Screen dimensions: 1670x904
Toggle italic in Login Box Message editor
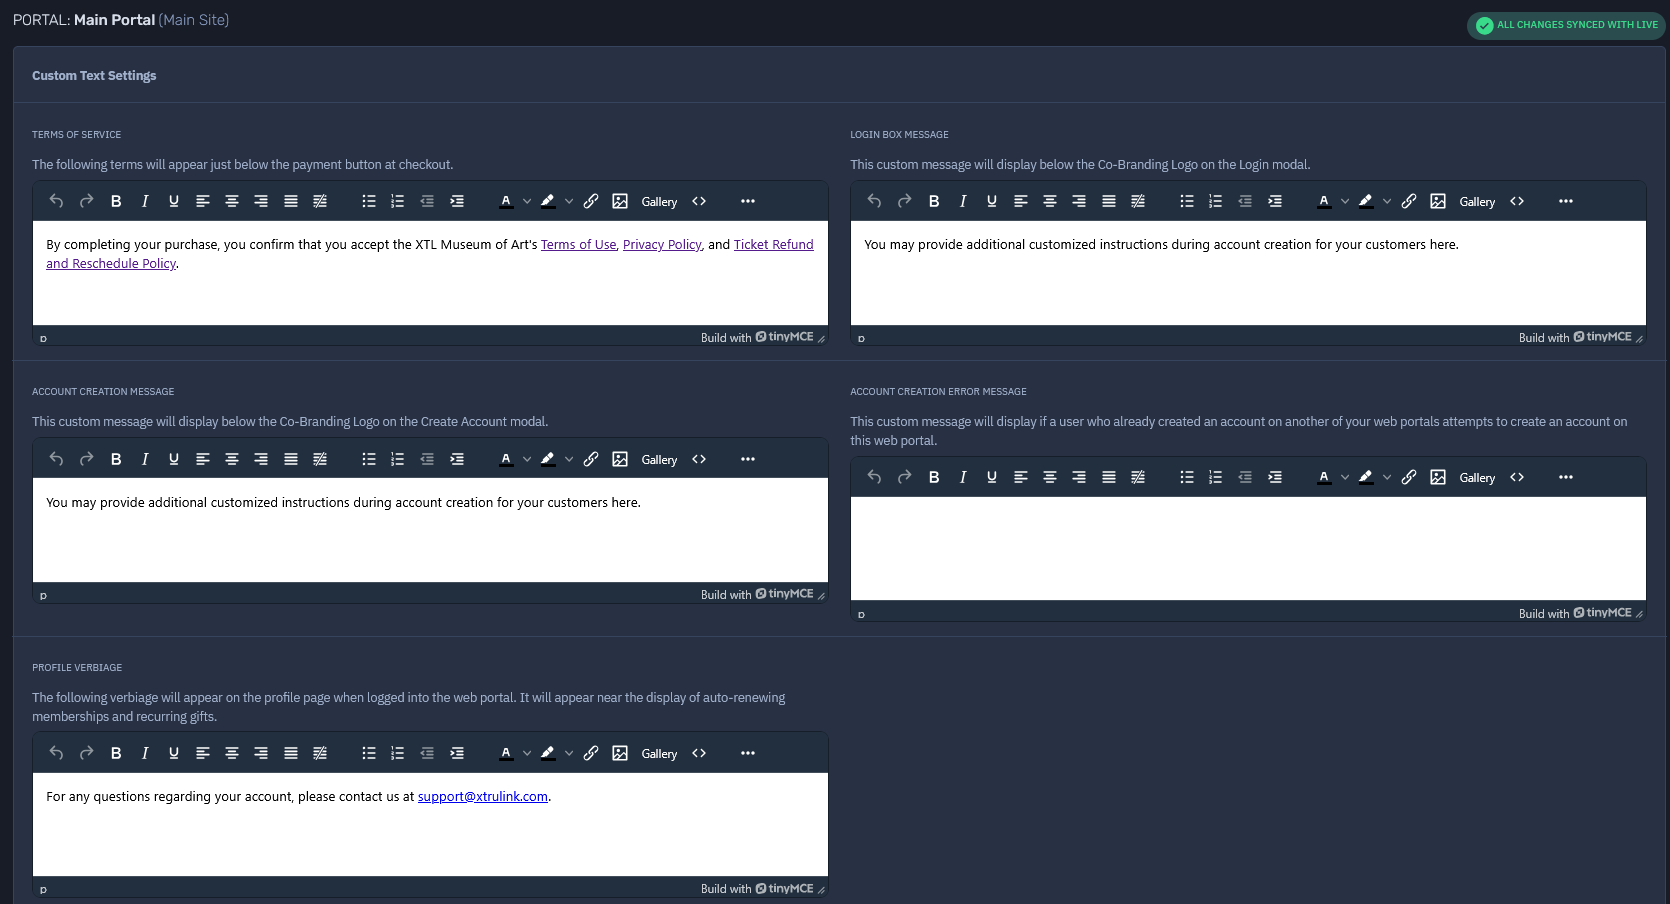point(963,201)
